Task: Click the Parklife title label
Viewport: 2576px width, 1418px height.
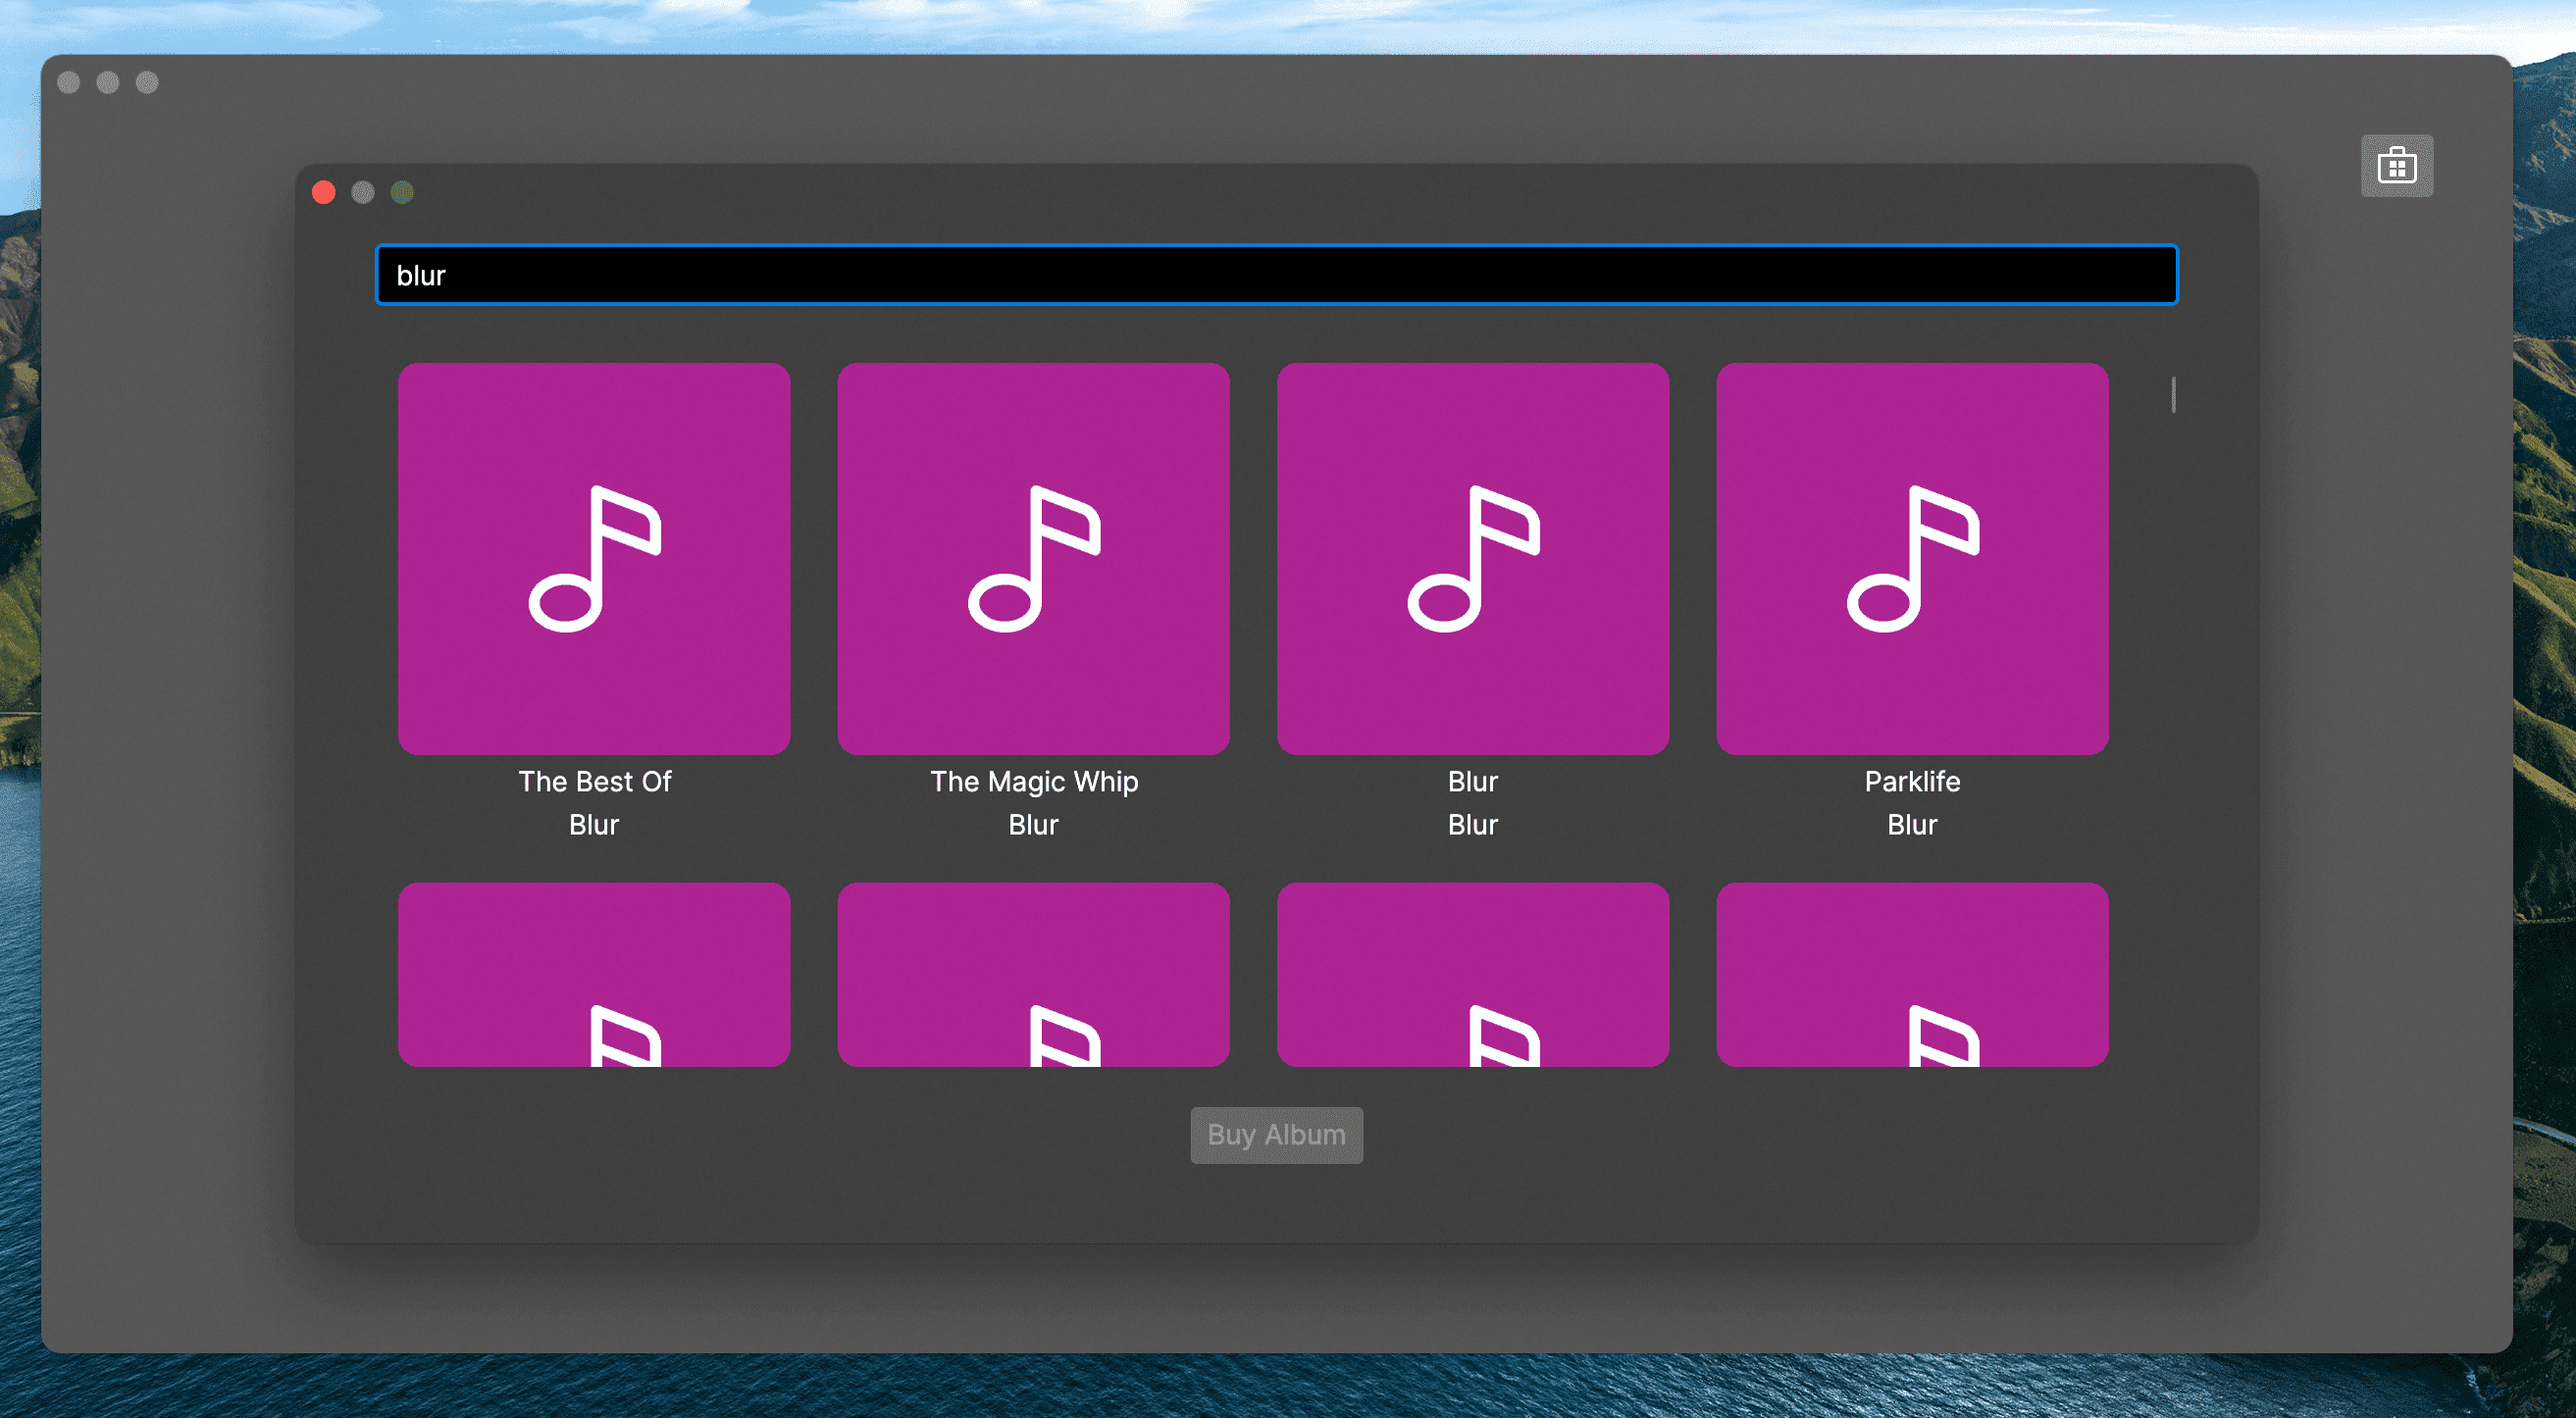Action: pos(1912,781)
